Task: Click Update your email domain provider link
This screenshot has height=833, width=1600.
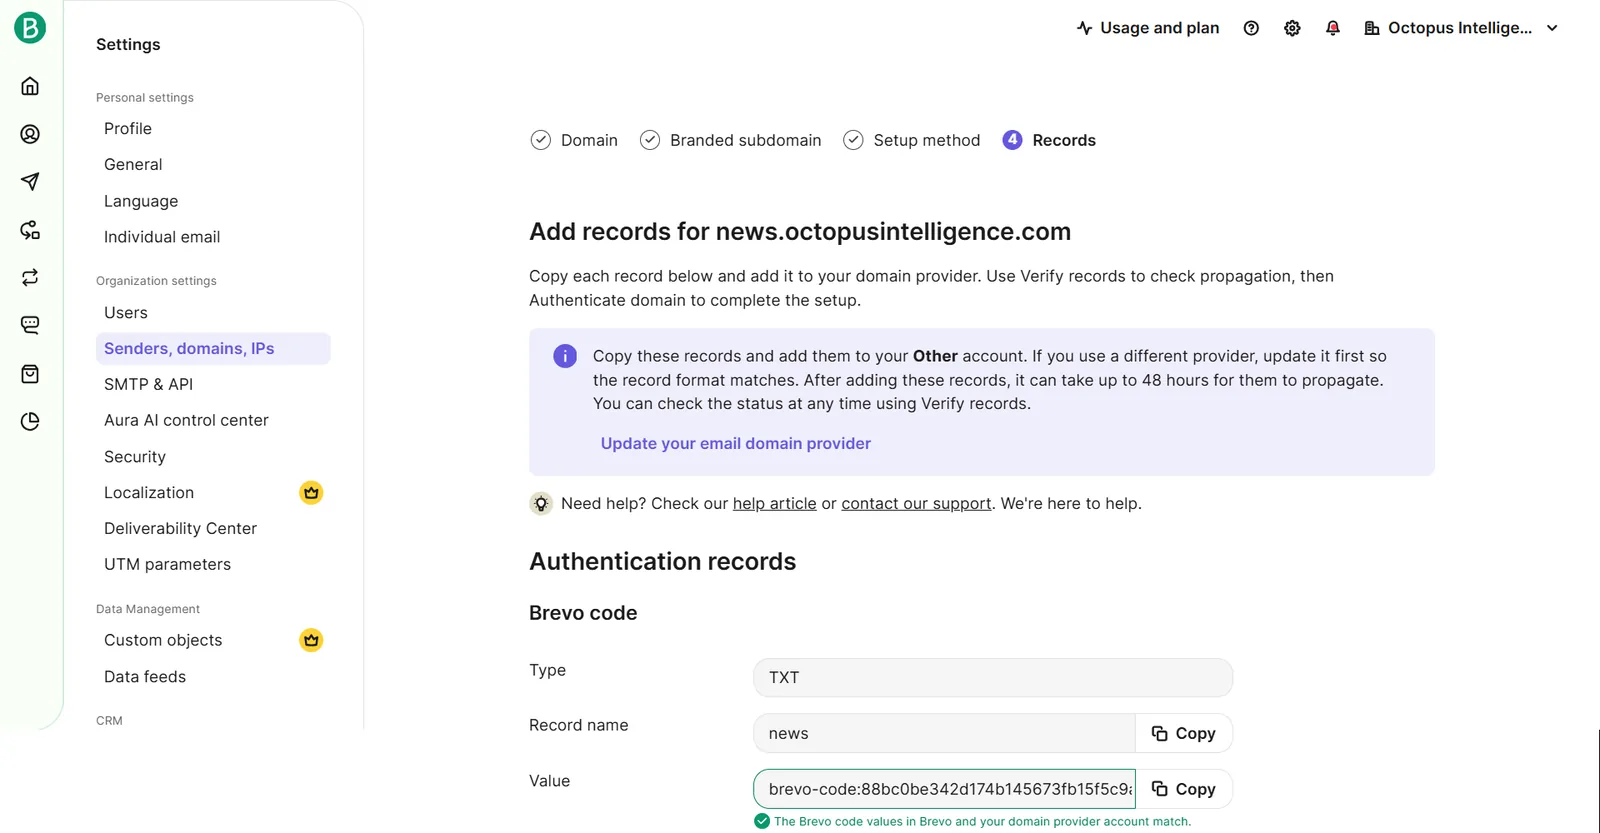Action: (736, 444)
